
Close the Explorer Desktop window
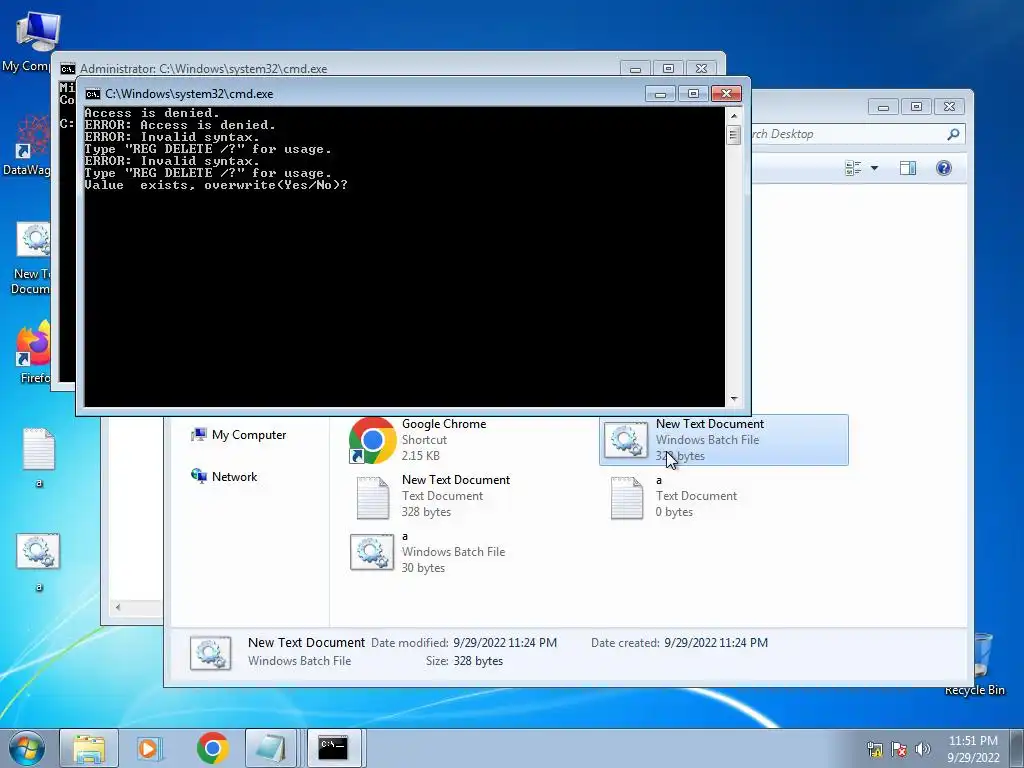(950, 106)
